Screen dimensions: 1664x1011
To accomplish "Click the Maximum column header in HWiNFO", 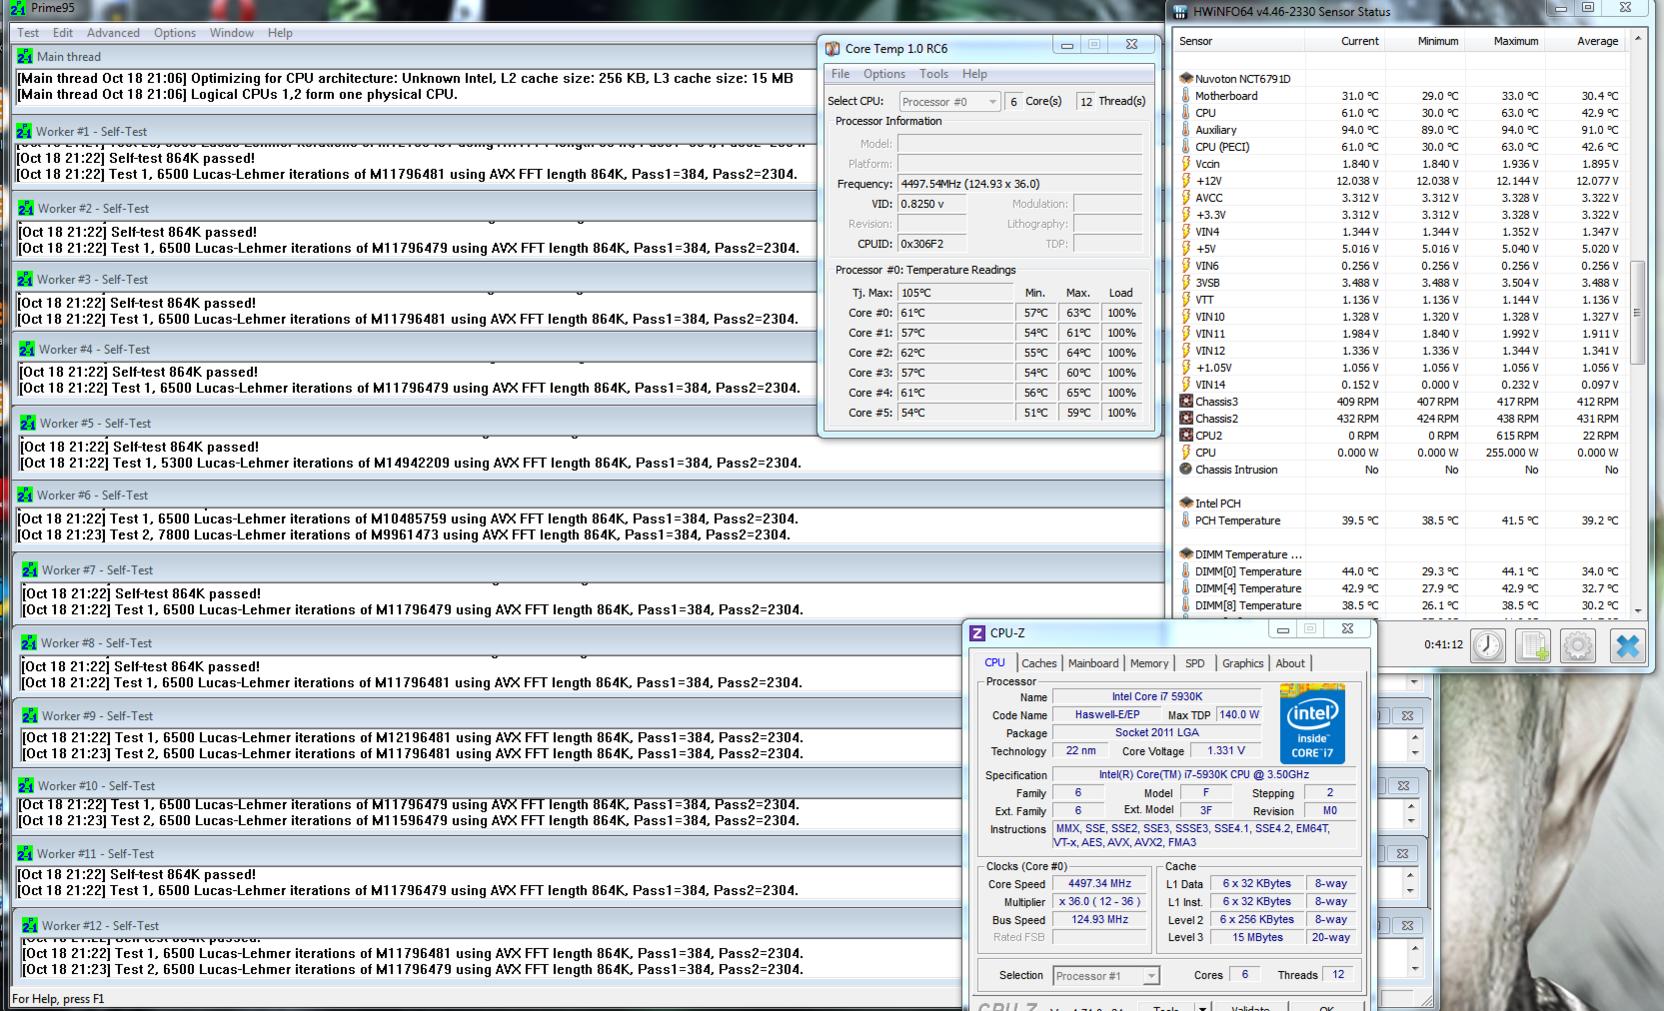I will pos(1504,41).
